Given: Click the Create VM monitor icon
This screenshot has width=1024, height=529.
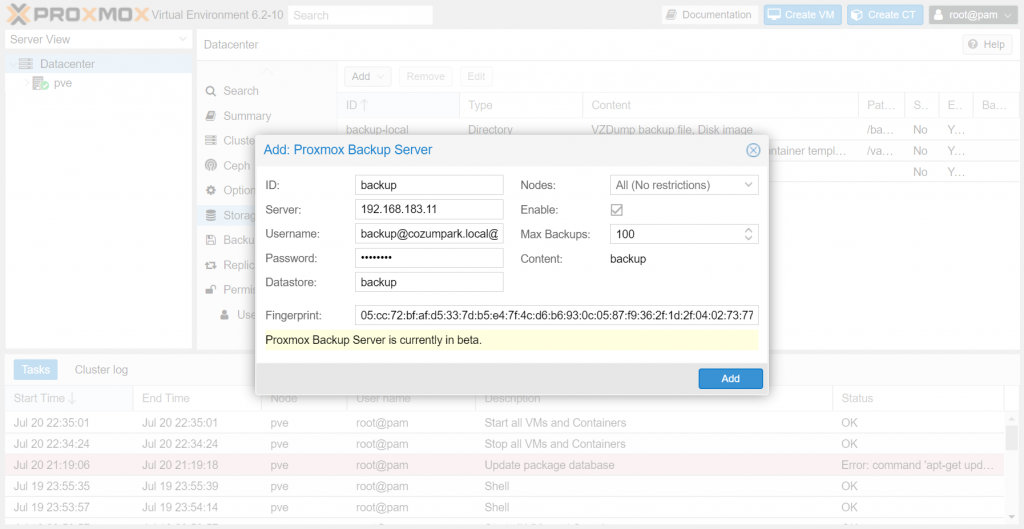Looking at the screenshot, I should (775, 14).
